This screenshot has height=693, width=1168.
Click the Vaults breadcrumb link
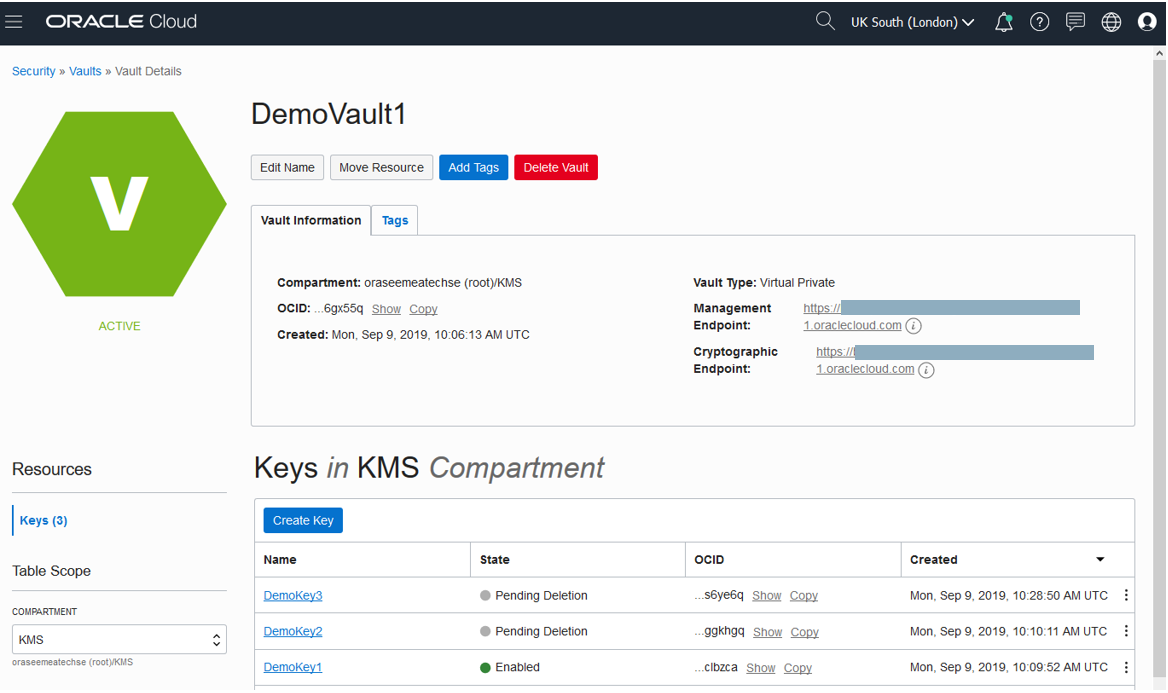85,72
